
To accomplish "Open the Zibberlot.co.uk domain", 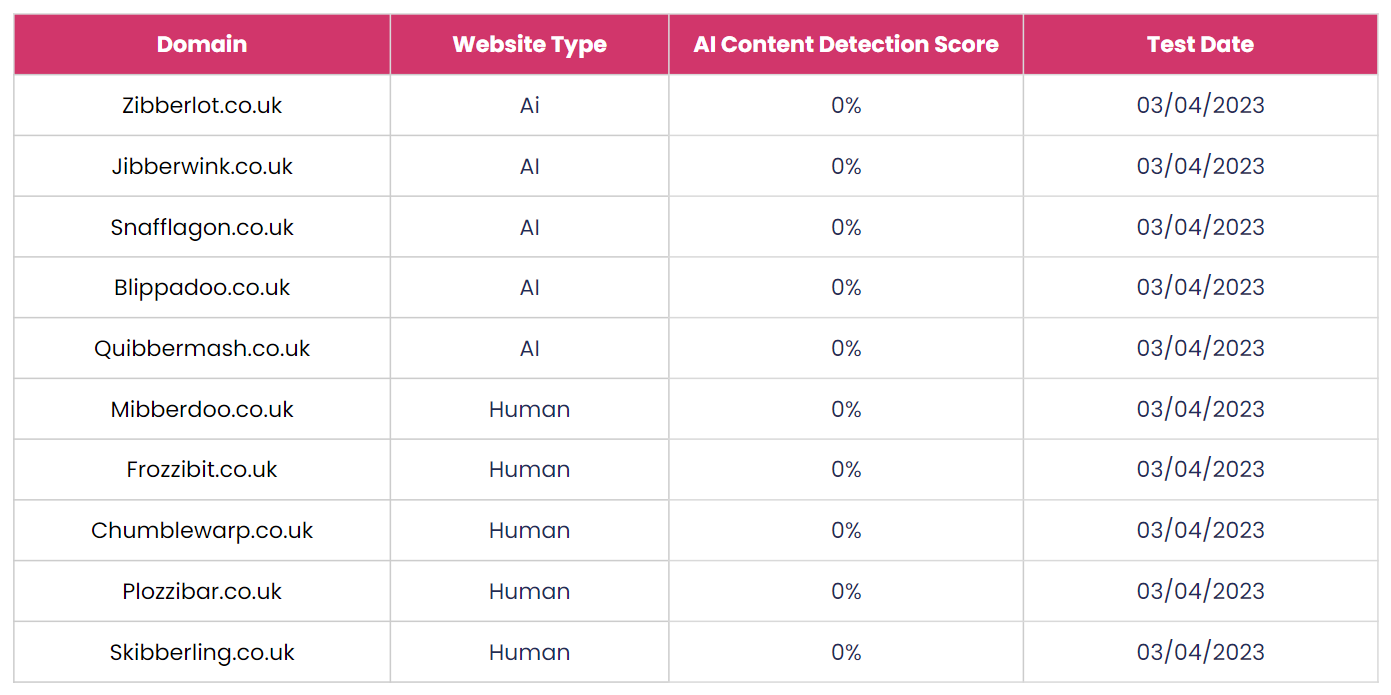I will pos(202,105).
